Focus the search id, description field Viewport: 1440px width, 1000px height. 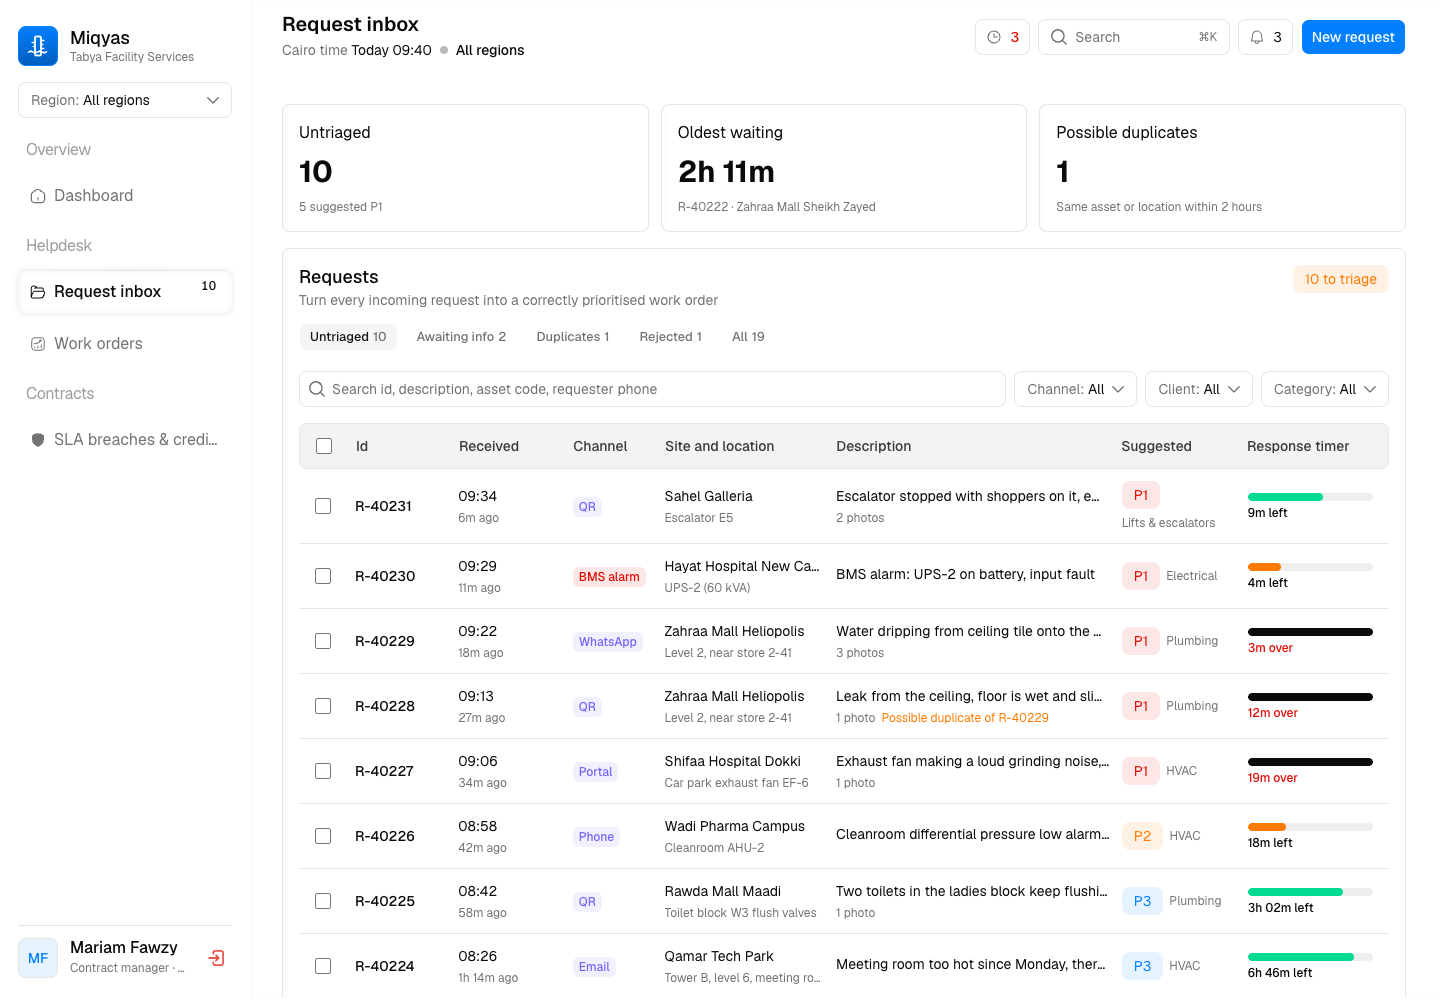[x=652, y=389]
